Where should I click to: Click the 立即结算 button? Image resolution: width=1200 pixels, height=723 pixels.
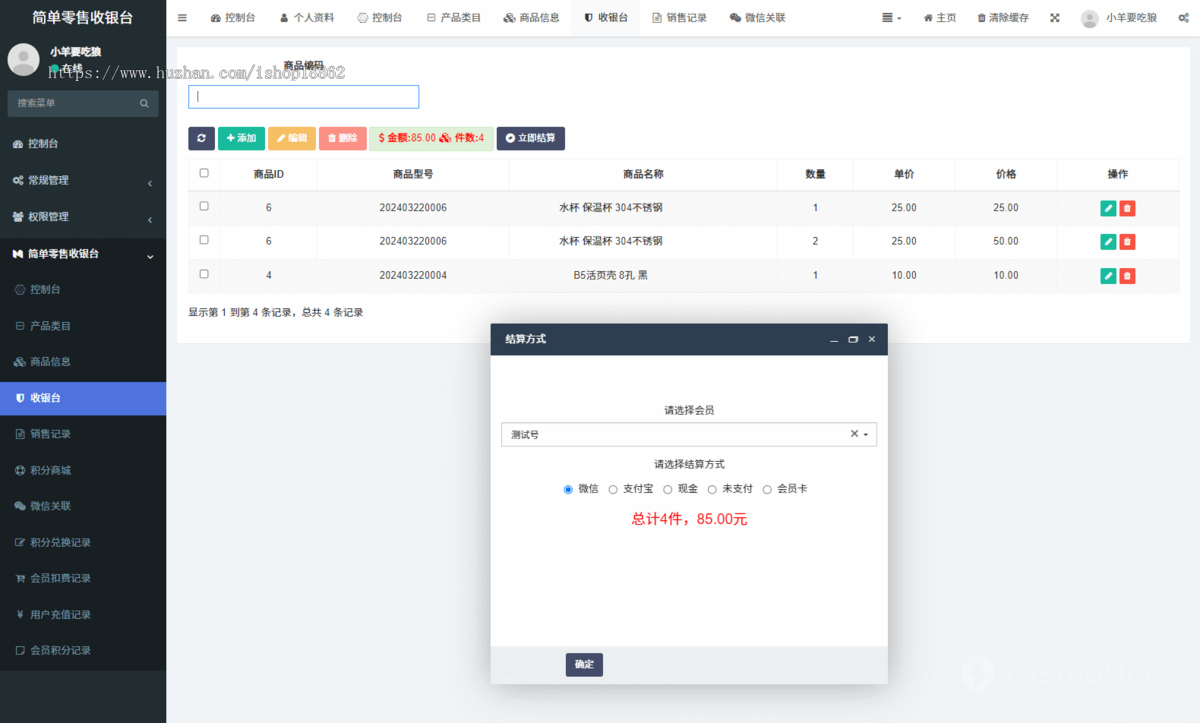point(530,138)
